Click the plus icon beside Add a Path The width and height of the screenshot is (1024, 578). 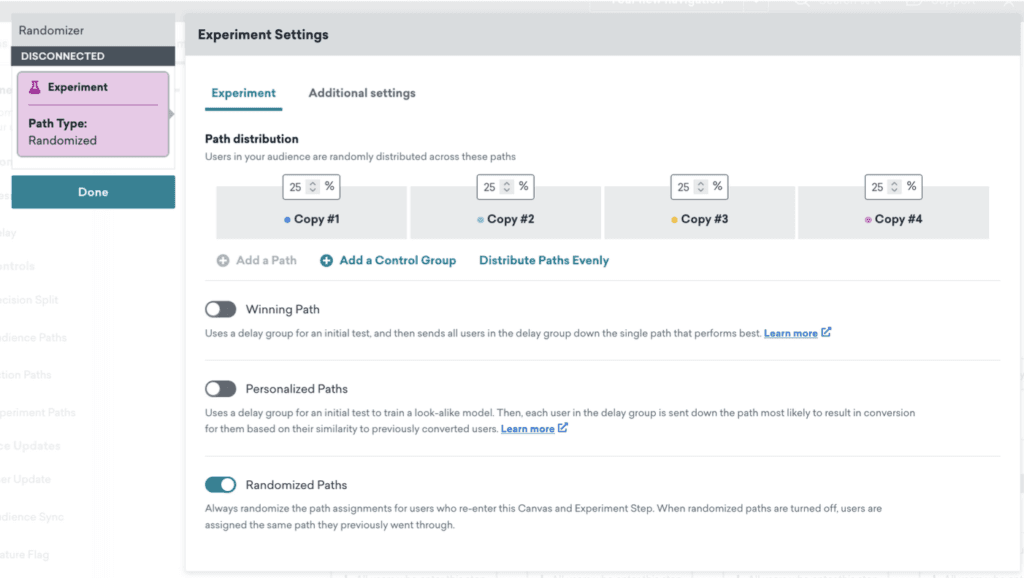[223, 261]
